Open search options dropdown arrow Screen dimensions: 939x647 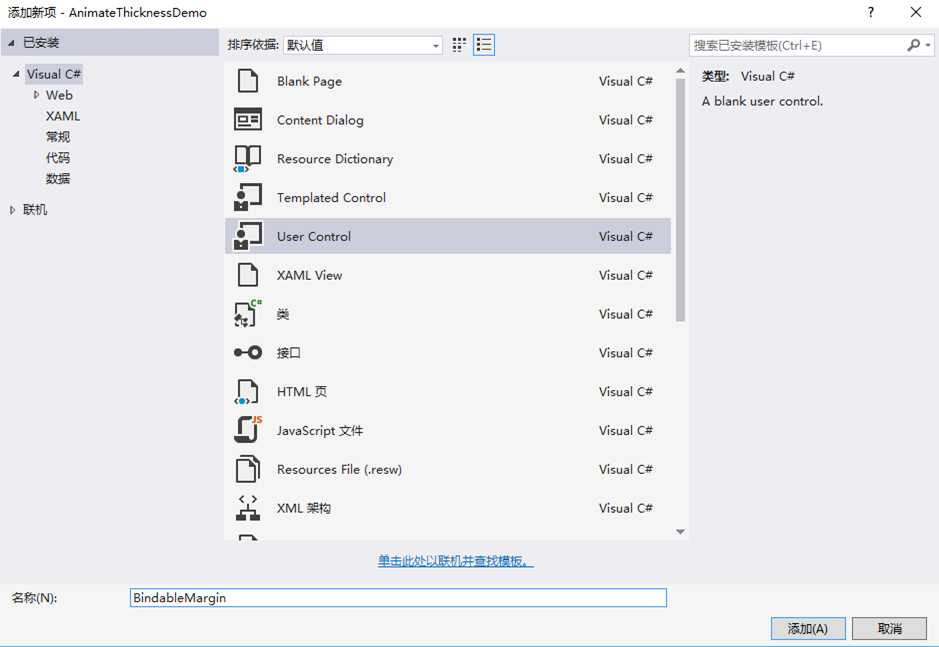(x=928, y=46)
